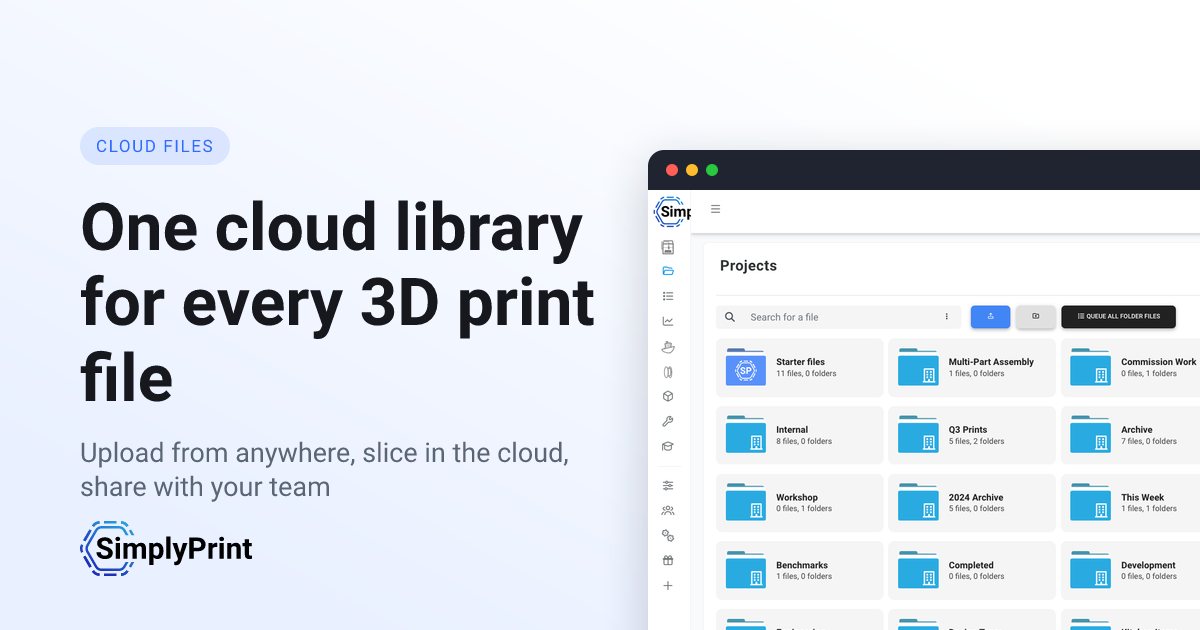Open the three-dot search options menu
Image resolution: width=1200 pixels, height=630 pixels.
pos(946,317)
